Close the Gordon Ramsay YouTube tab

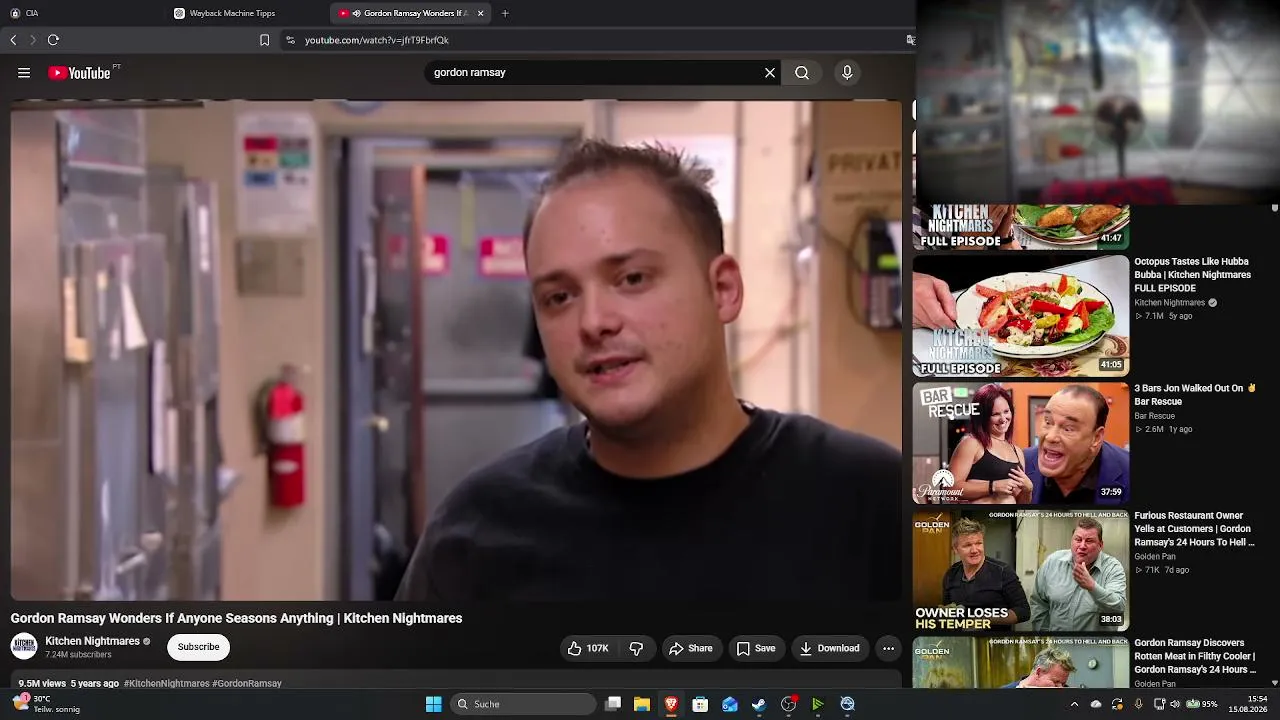pyautogui.click(x=481, y=13)
